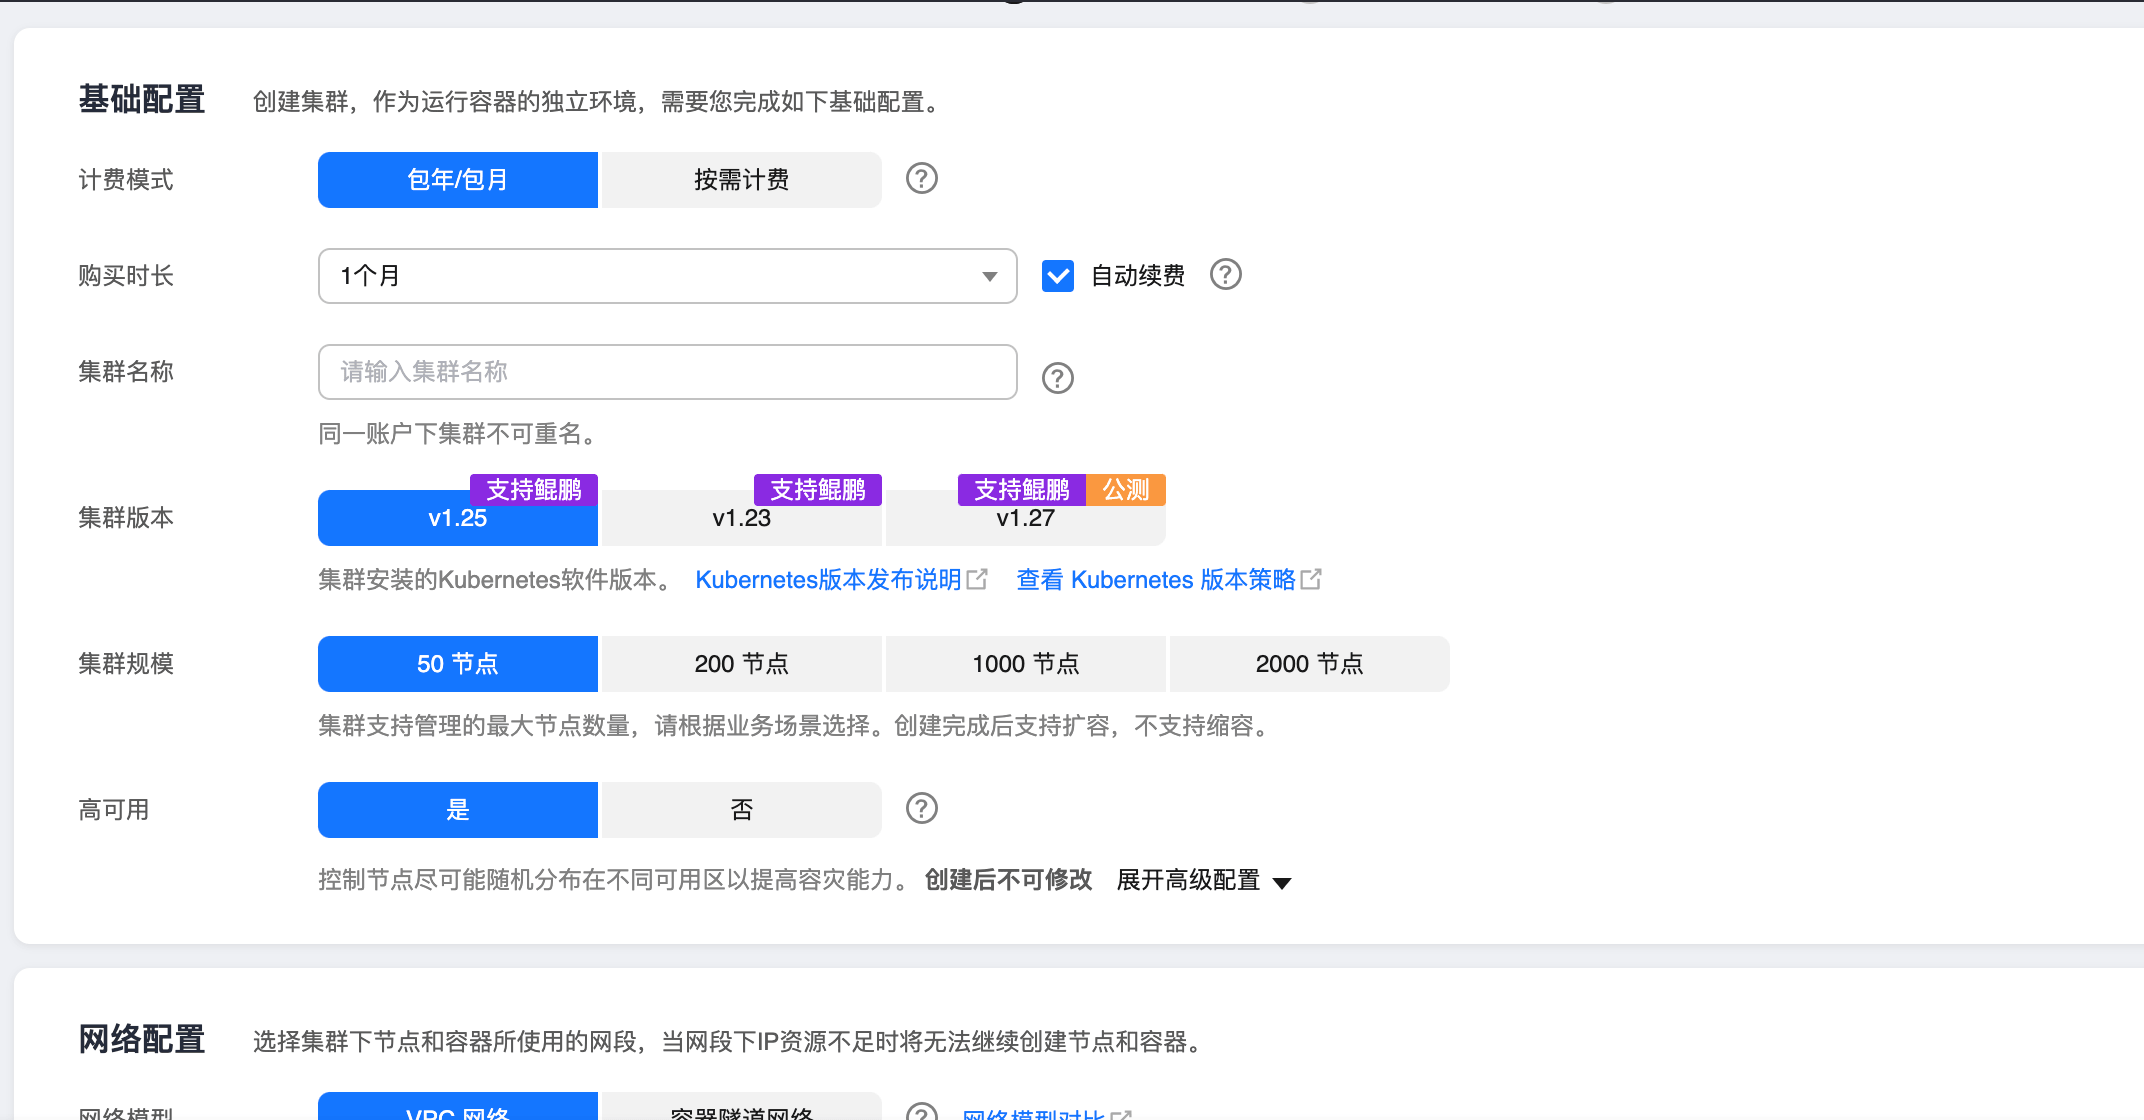Viewport: 2144px width, 1120px height.
Task: Click the external link icon after Kubernetes版本发布说明
Action: 977,578
